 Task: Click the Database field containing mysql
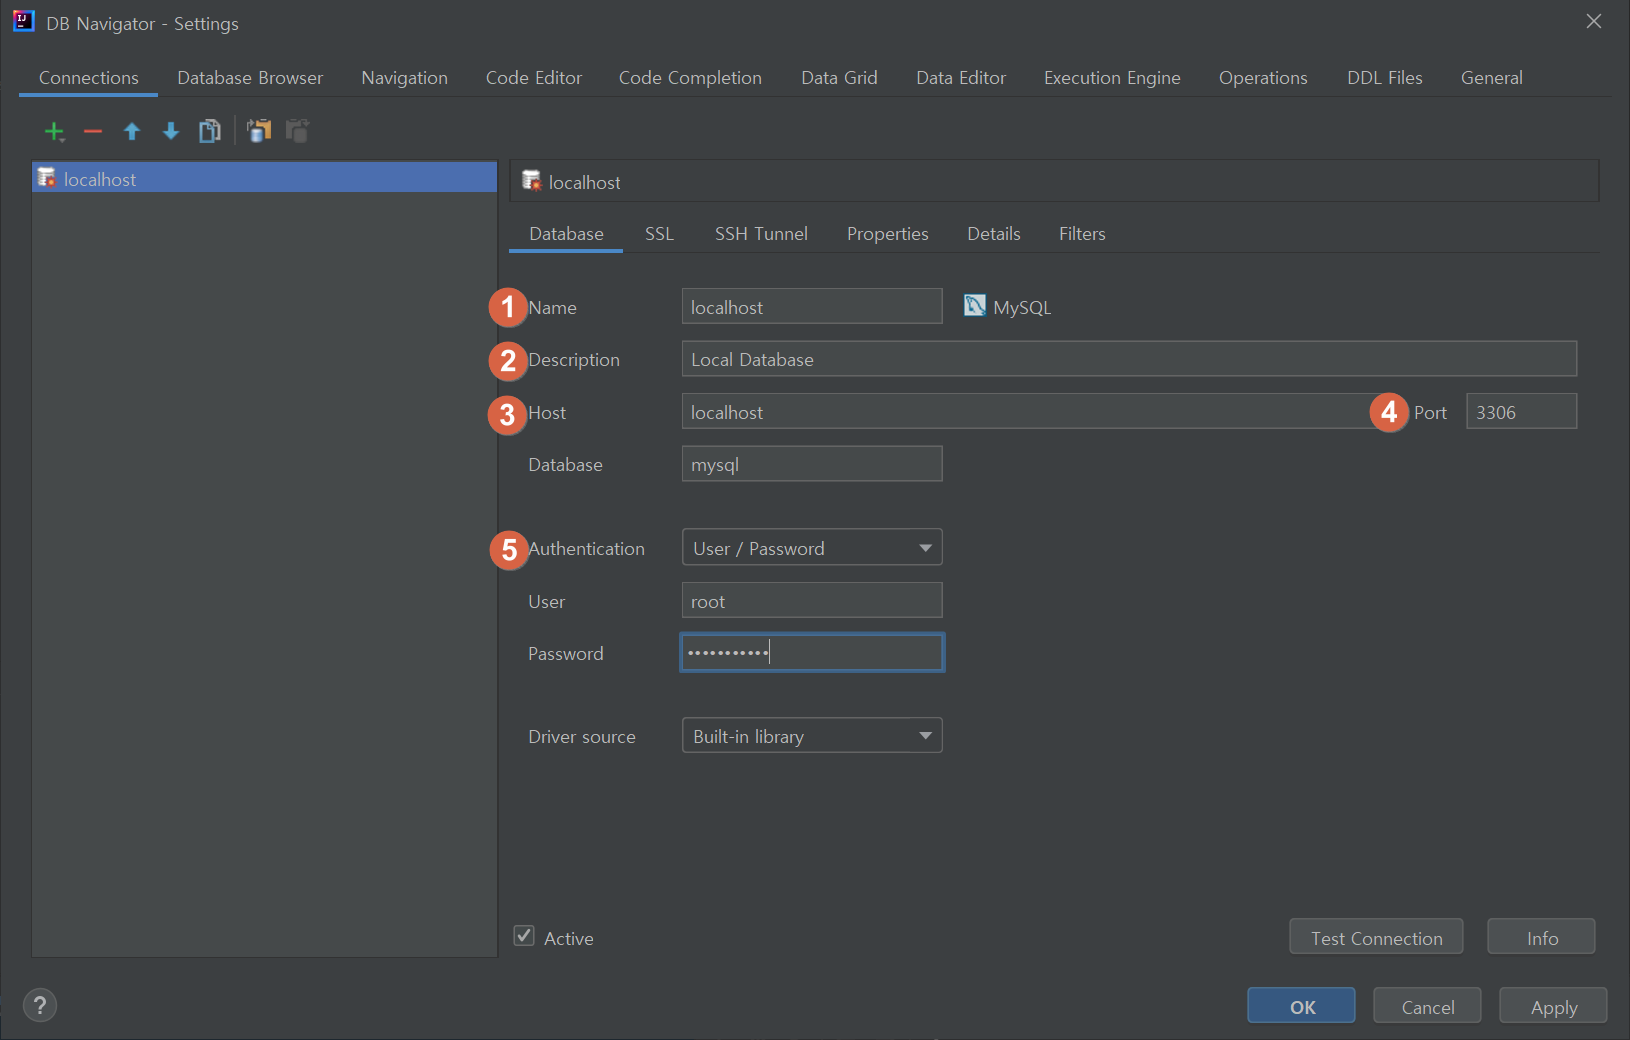[812, 464]
